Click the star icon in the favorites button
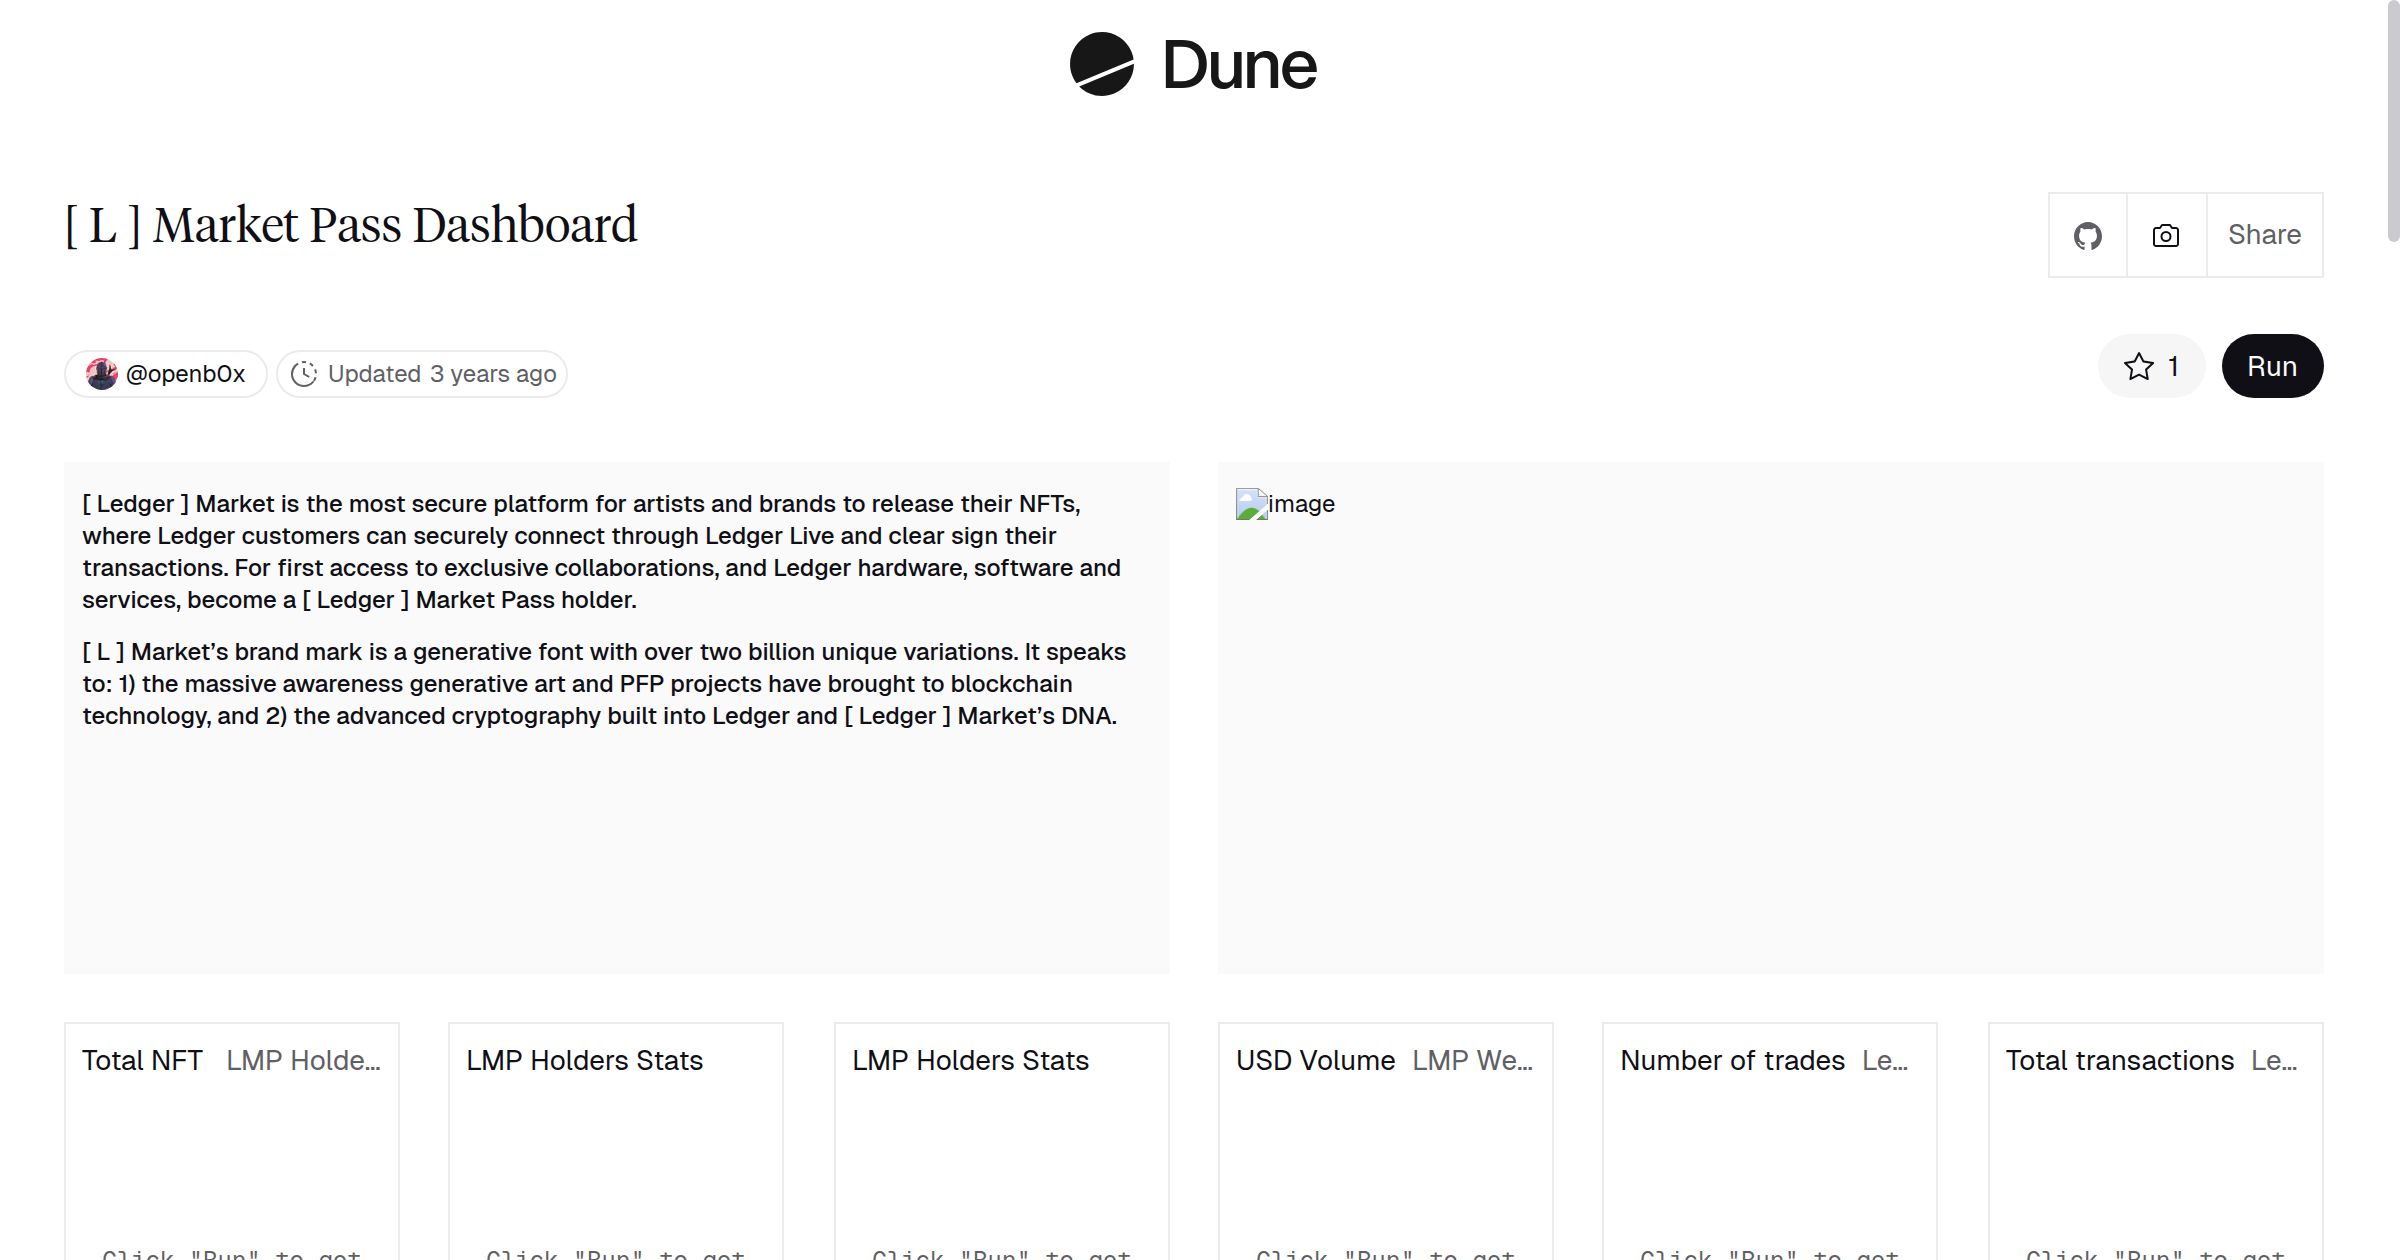2400x1260 pixels. tap(2138, 366)
